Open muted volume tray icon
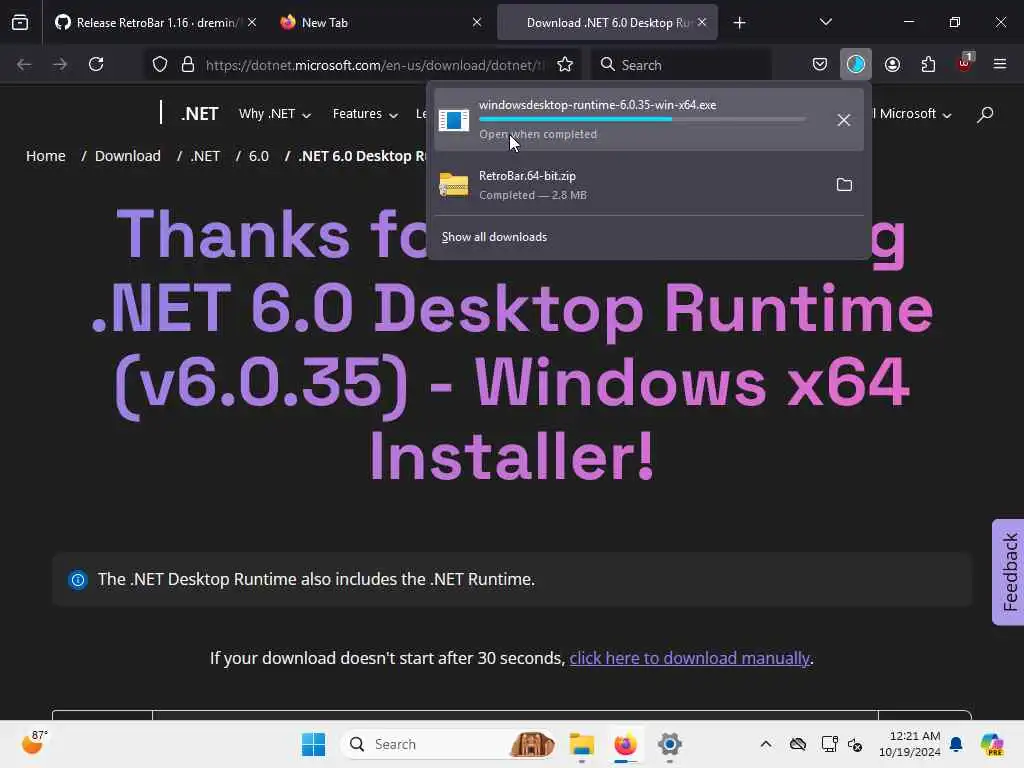This screenshot has width=1024, height=768. [855, 744]
